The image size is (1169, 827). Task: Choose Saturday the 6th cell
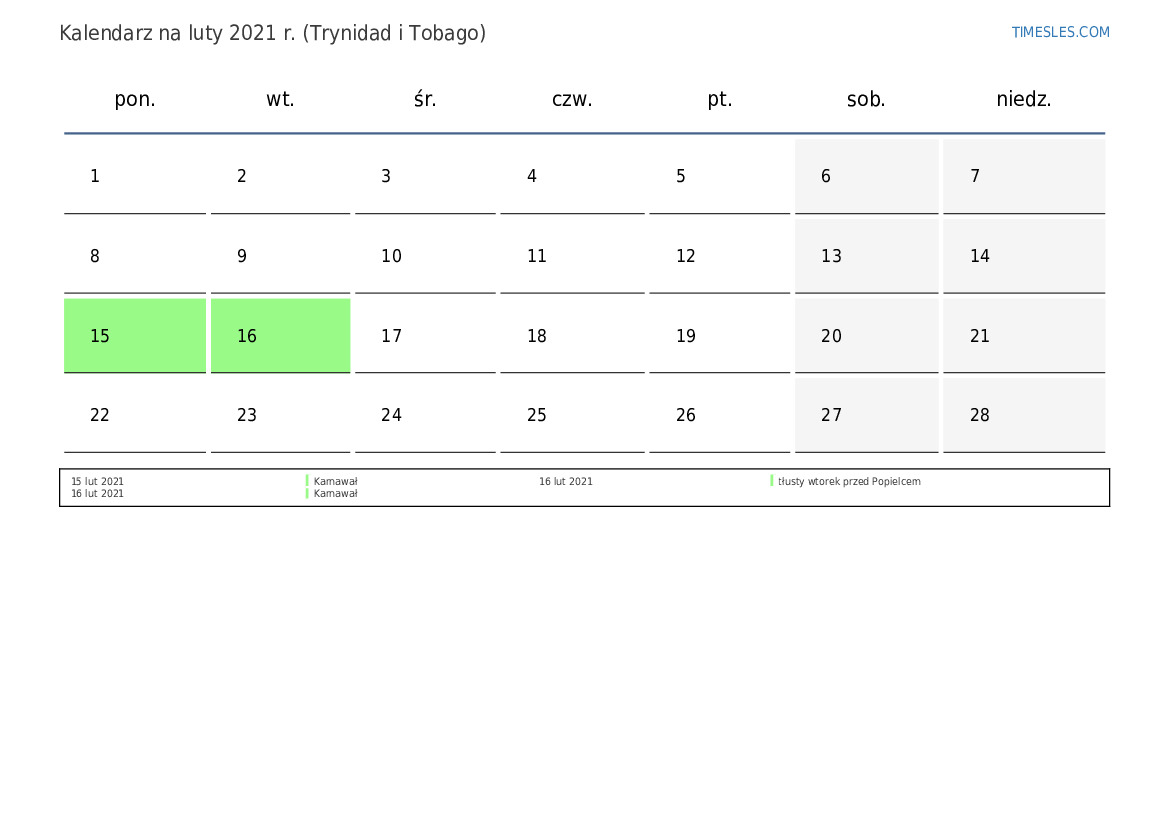[867, 177]
